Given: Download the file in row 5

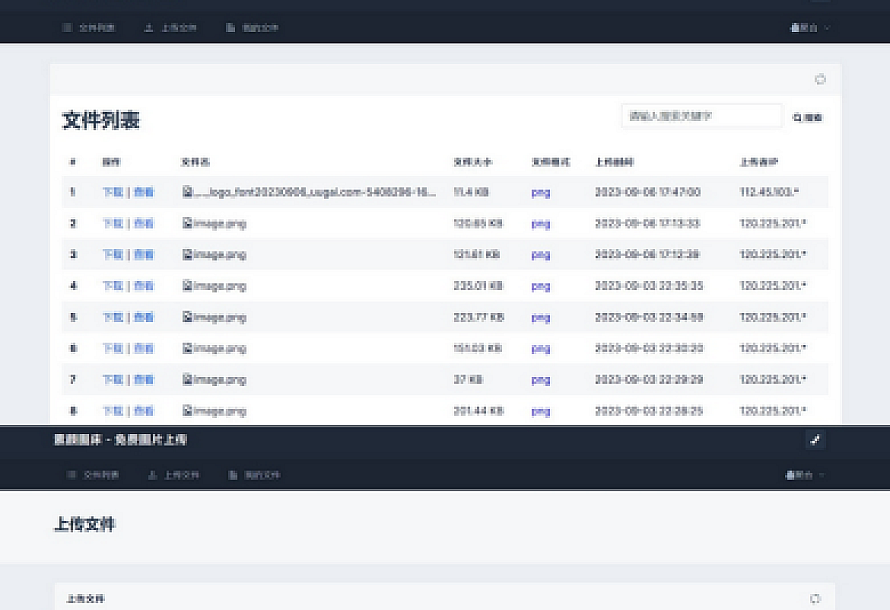Looking at the screenshot, I should click(112, 318).
